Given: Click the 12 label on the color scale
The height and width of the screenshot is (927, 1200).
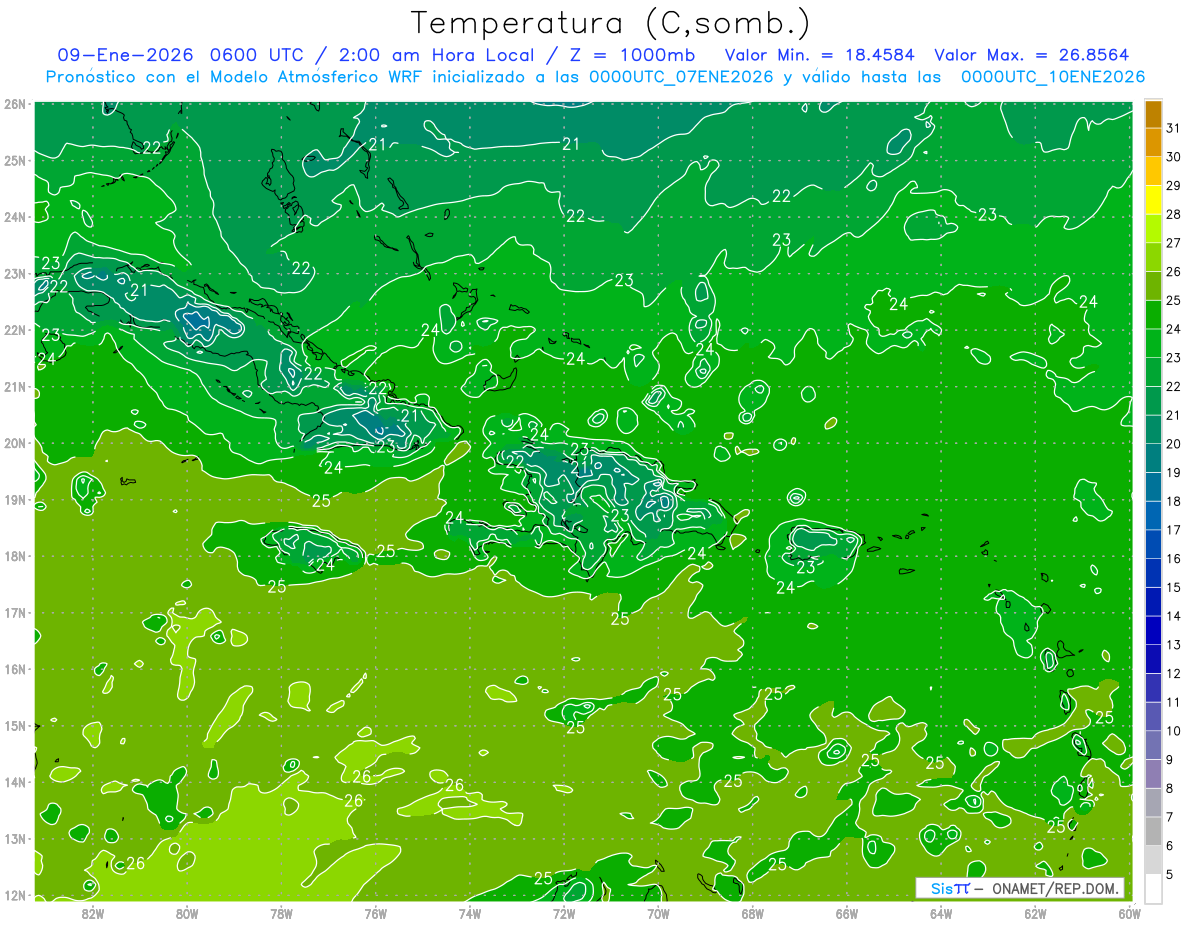Looking at the screenshot, I should point(1173,673).
